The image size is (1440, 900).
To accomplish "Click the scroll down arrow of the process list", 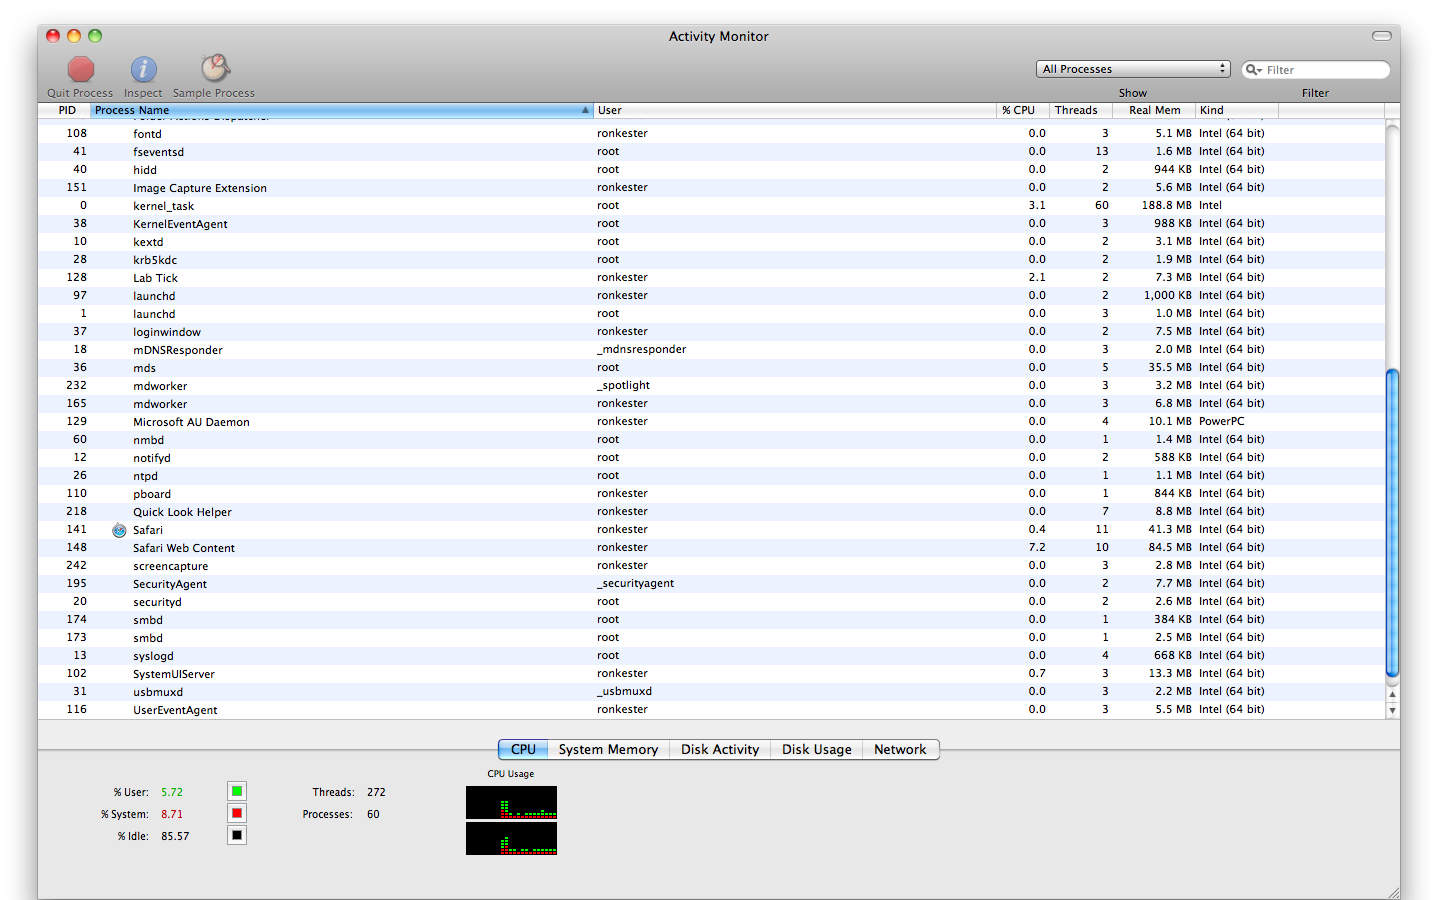I will pyautogui.click(x=1392, y=710).
